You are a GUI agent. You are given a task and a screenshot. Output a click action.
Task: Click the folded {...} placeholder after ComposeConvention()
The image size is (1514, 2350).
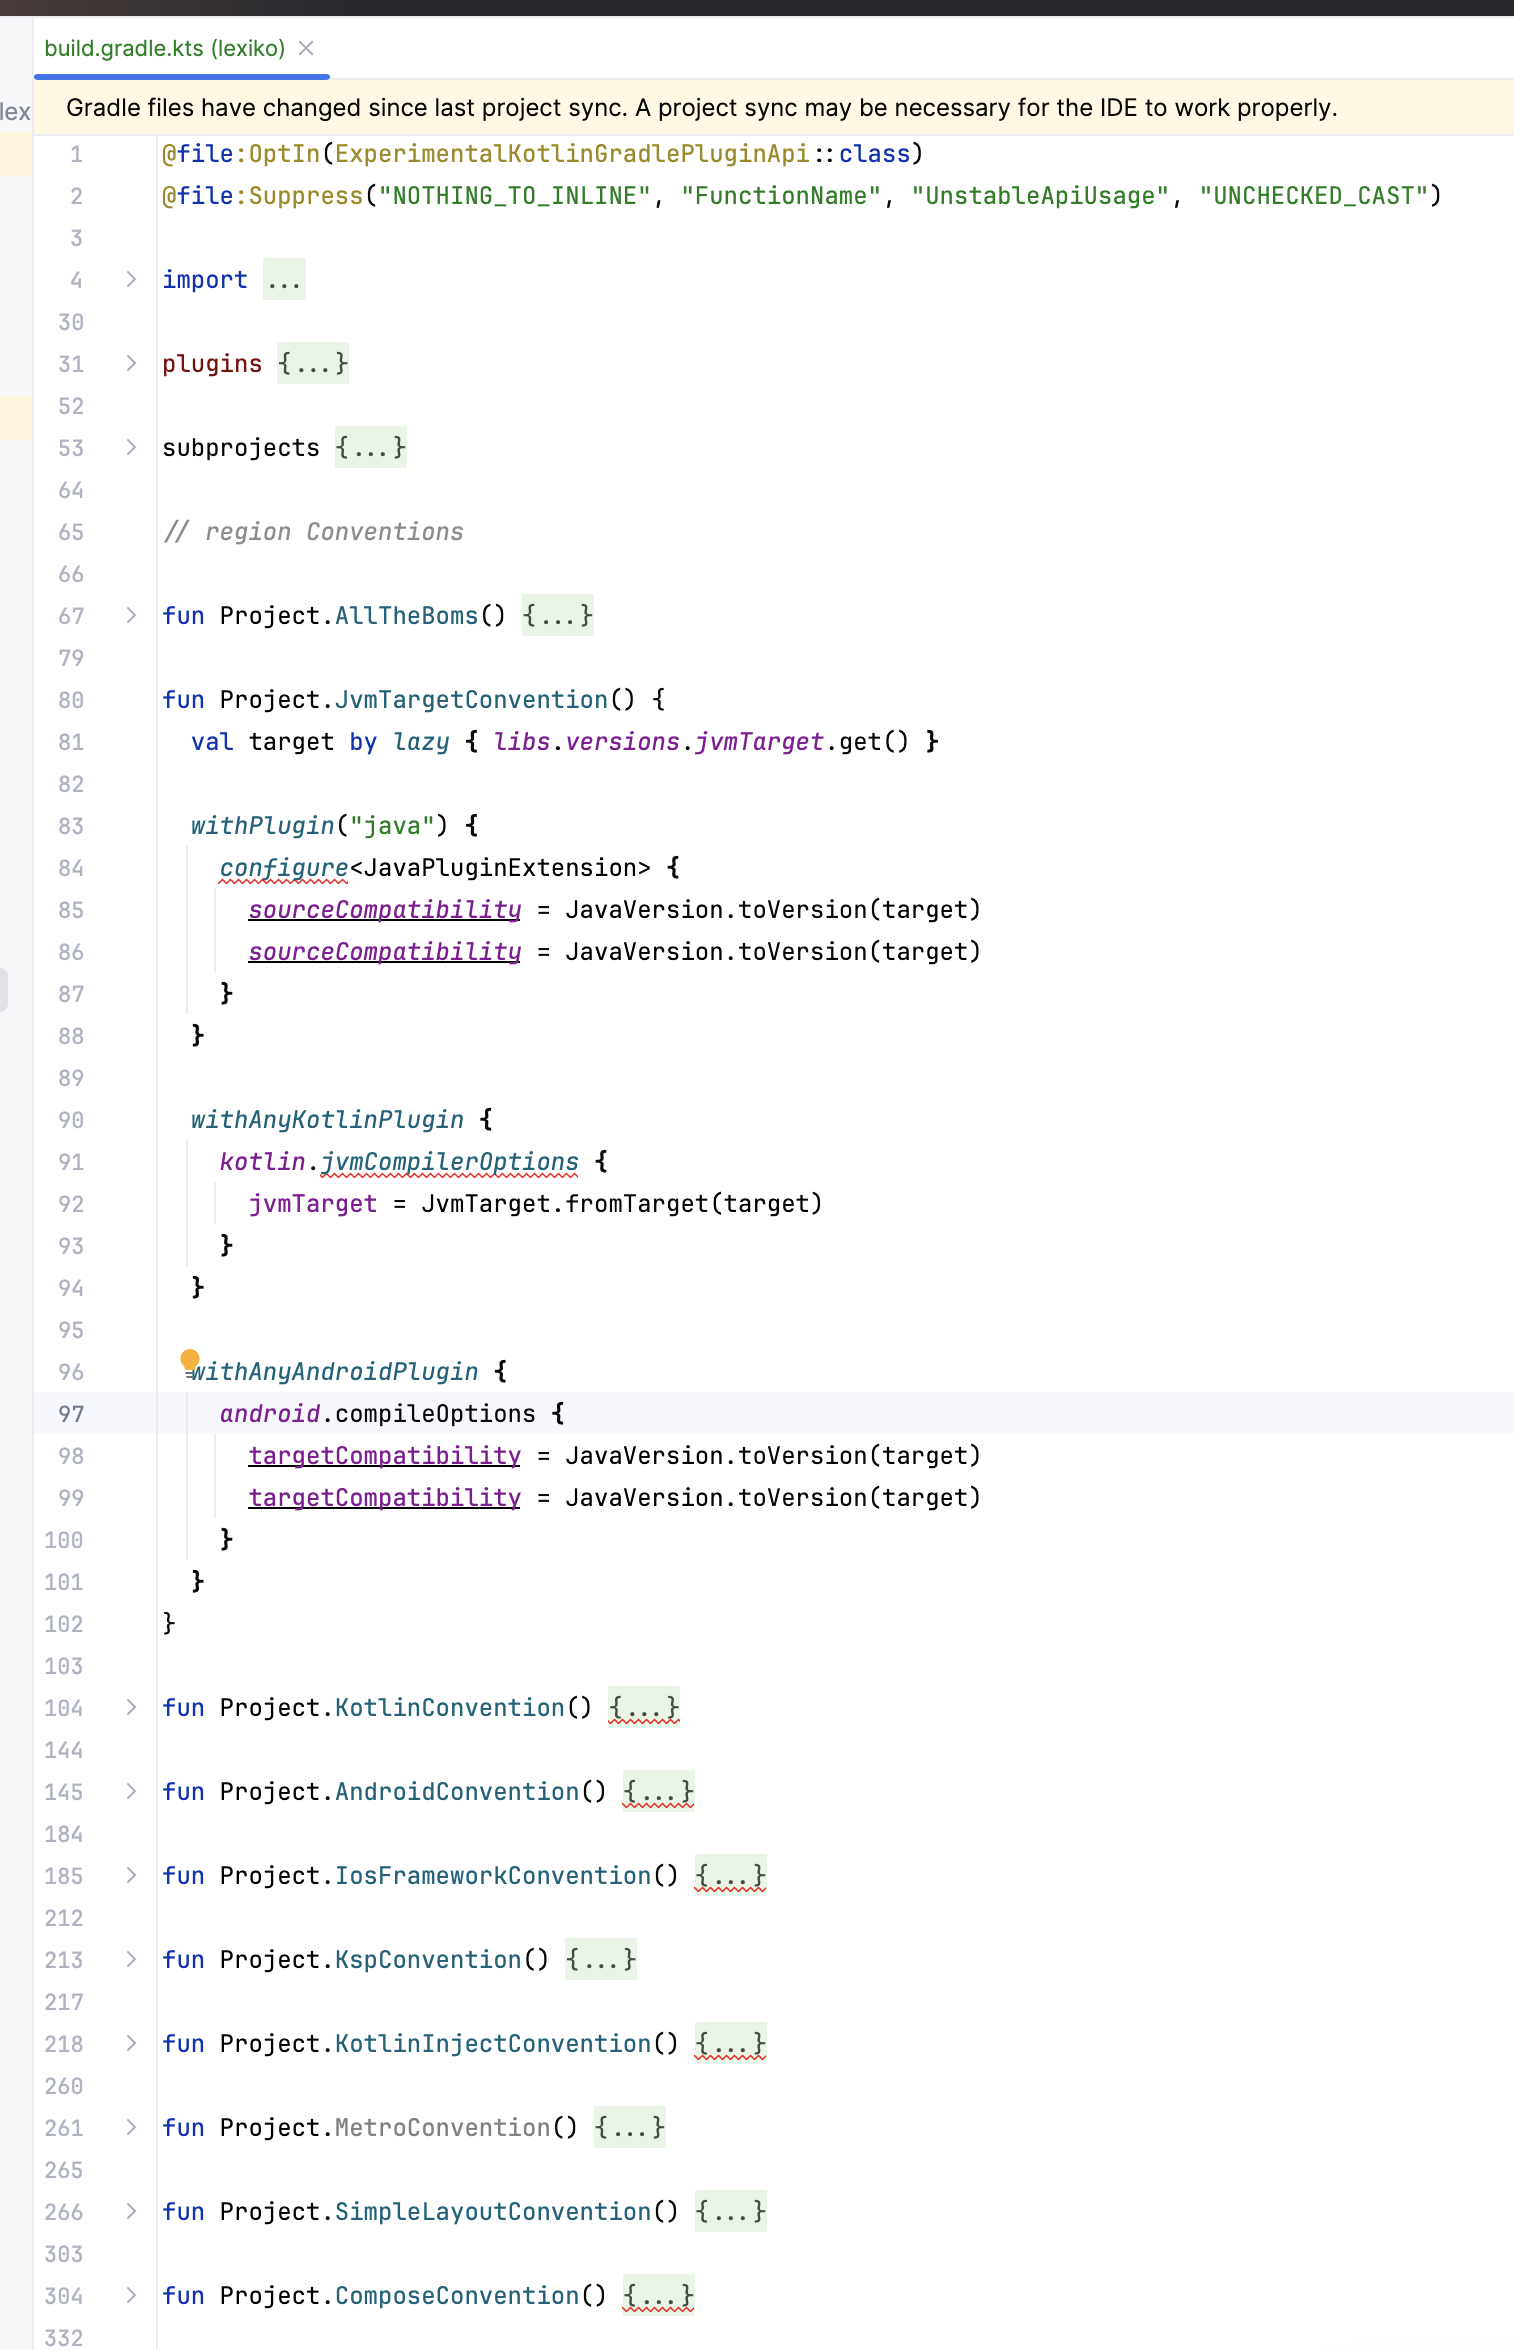pos(658,2296)
